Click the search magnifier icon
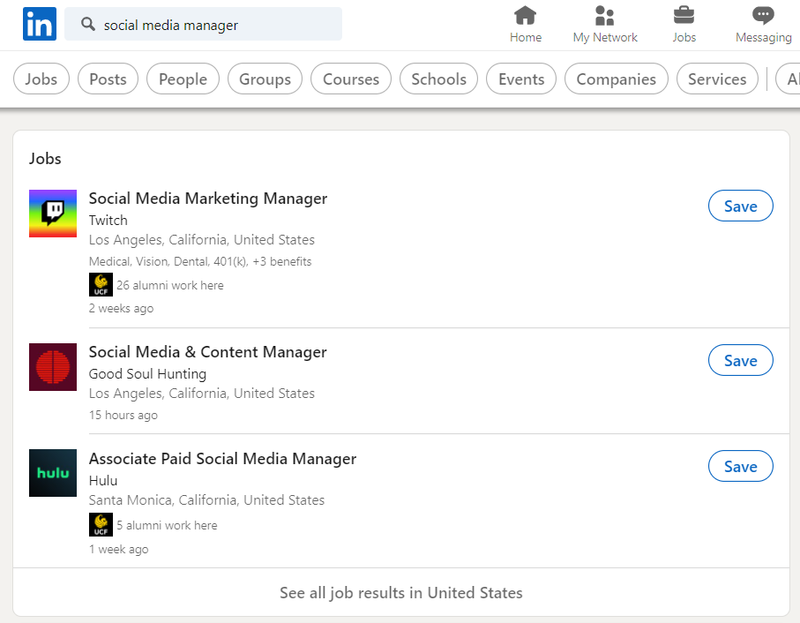The height and width of the screenshot is (623, 800). click(88, 24)
